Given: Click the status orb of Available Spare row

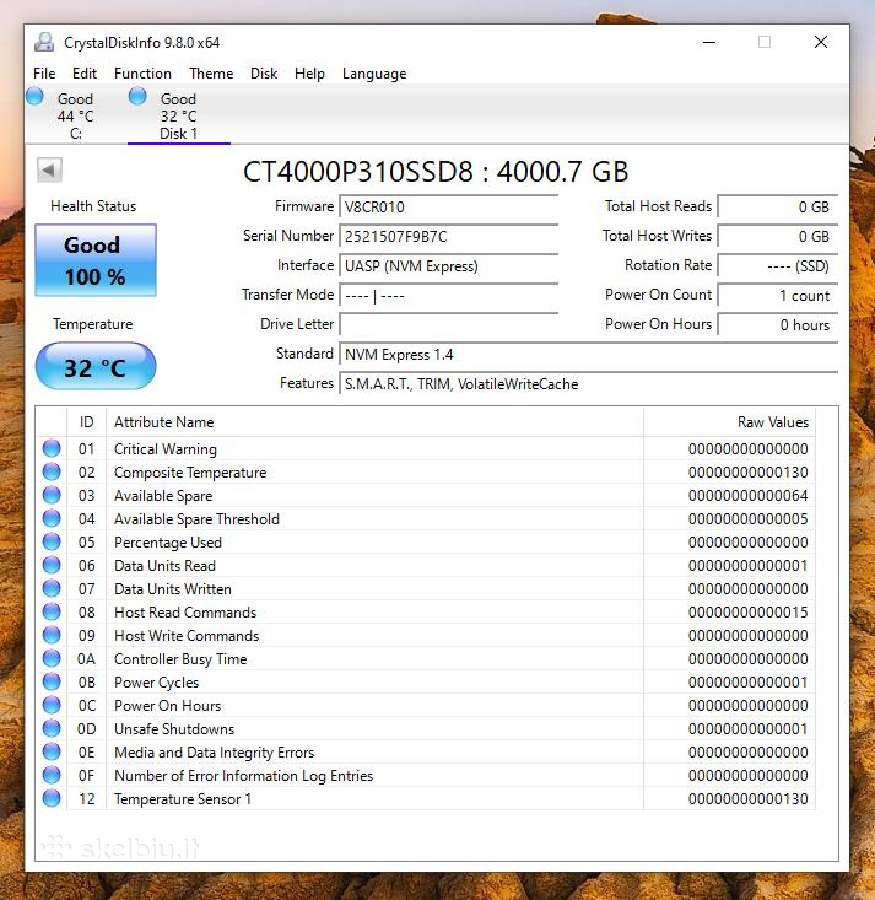Looking at the screenshot, I should click(52, 495).
